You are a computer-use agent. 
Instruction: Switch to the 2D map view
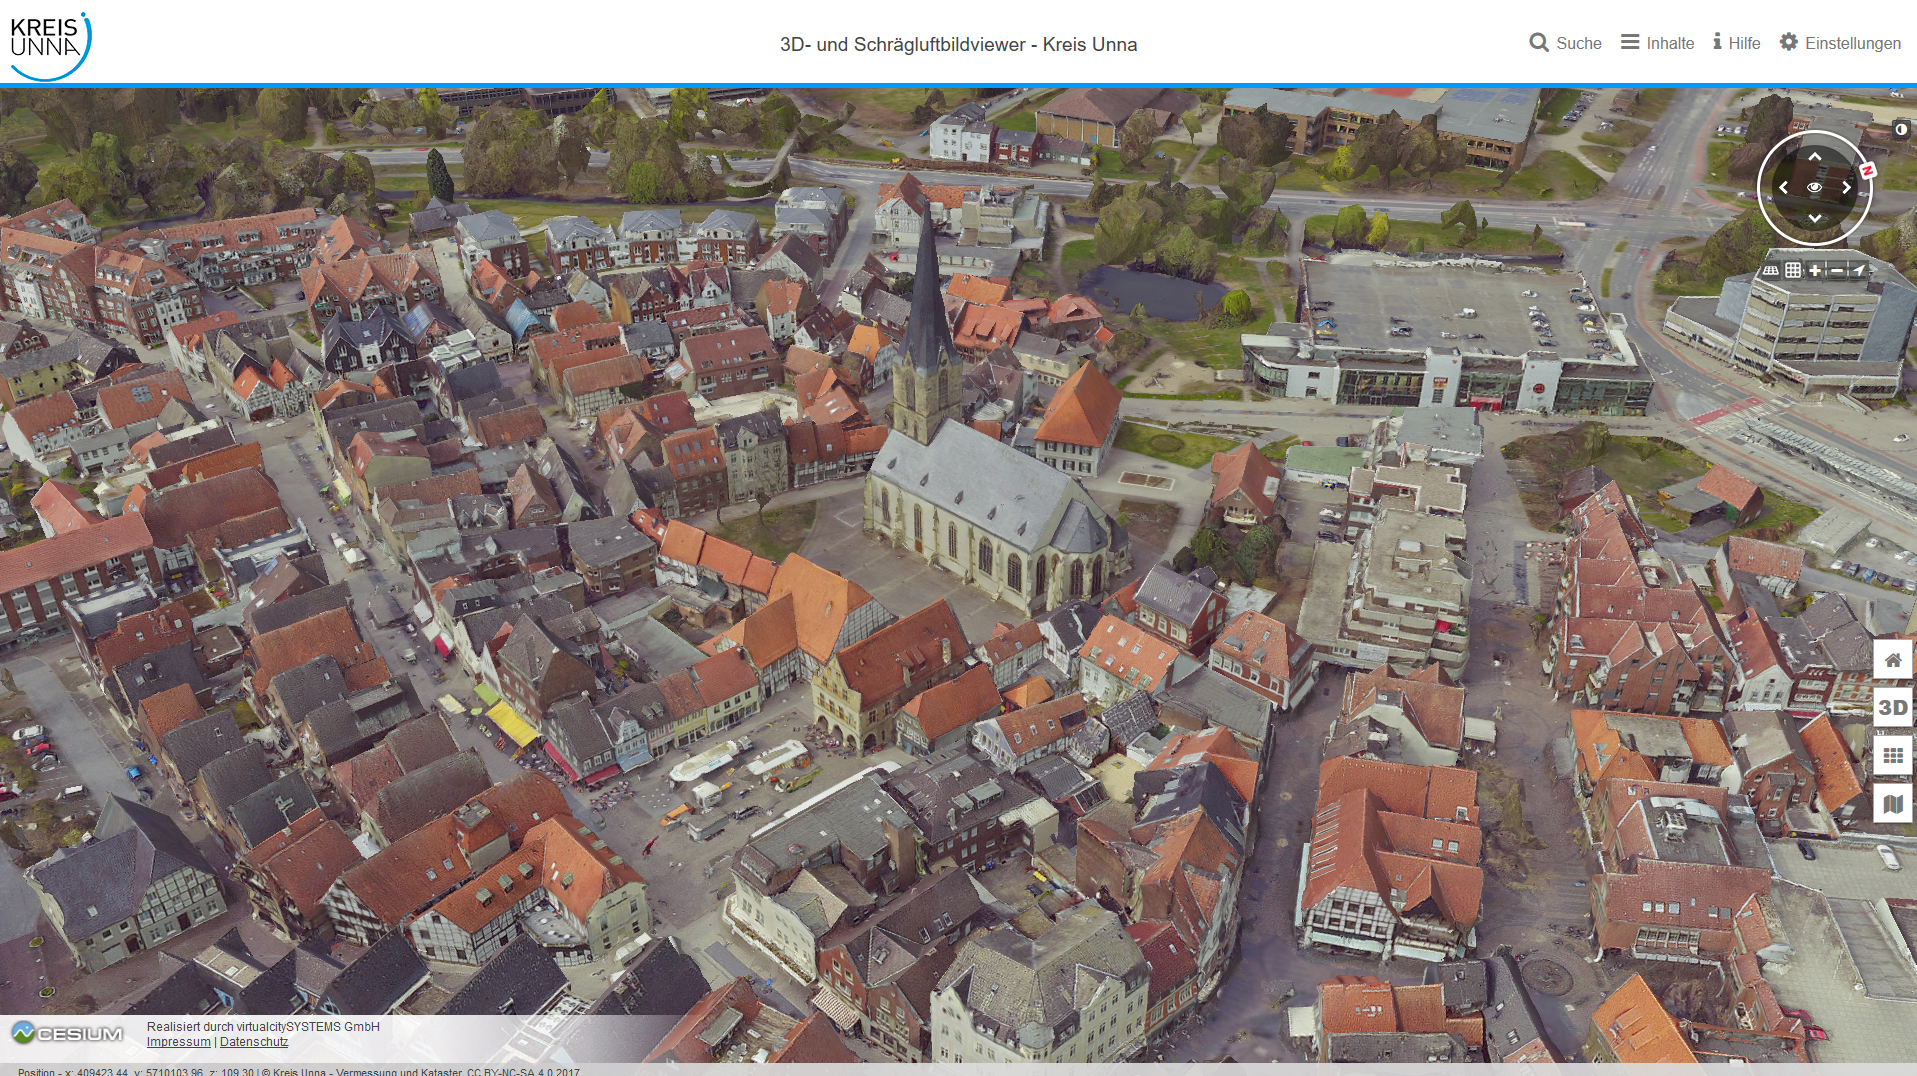pyautogui.click(x=1892, y=804)
